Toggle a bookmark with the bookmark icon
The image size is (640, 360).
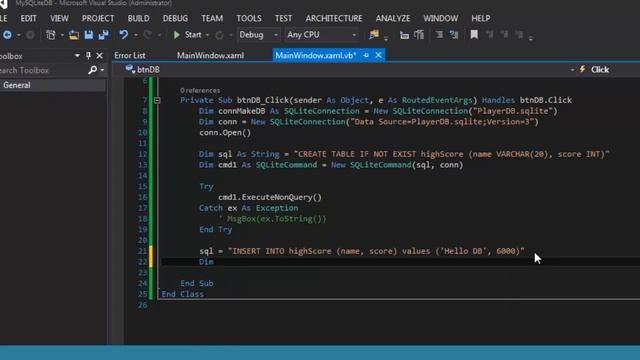point(474,35)
